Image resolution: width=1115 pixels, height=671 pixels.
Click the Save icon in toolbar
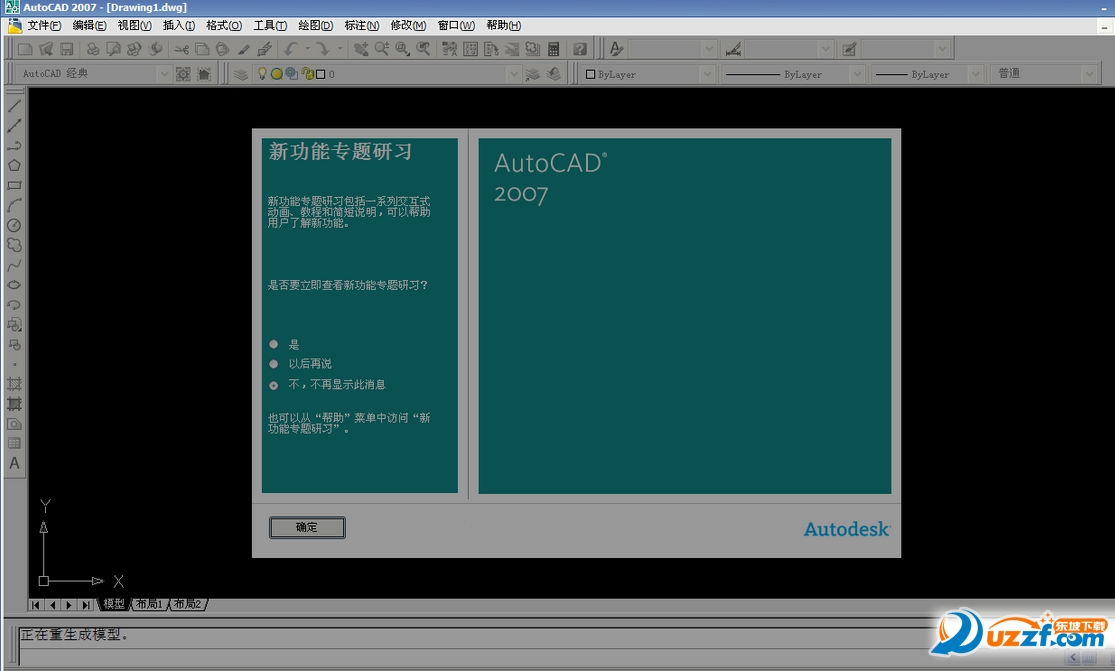click(66, 49)
